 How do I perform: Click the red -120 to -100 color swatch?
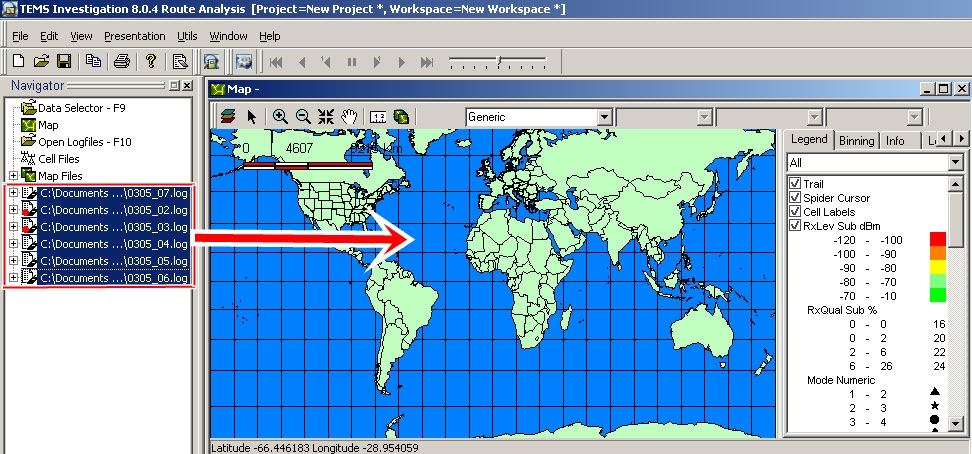pyautogui.click(x=938, y=240)
